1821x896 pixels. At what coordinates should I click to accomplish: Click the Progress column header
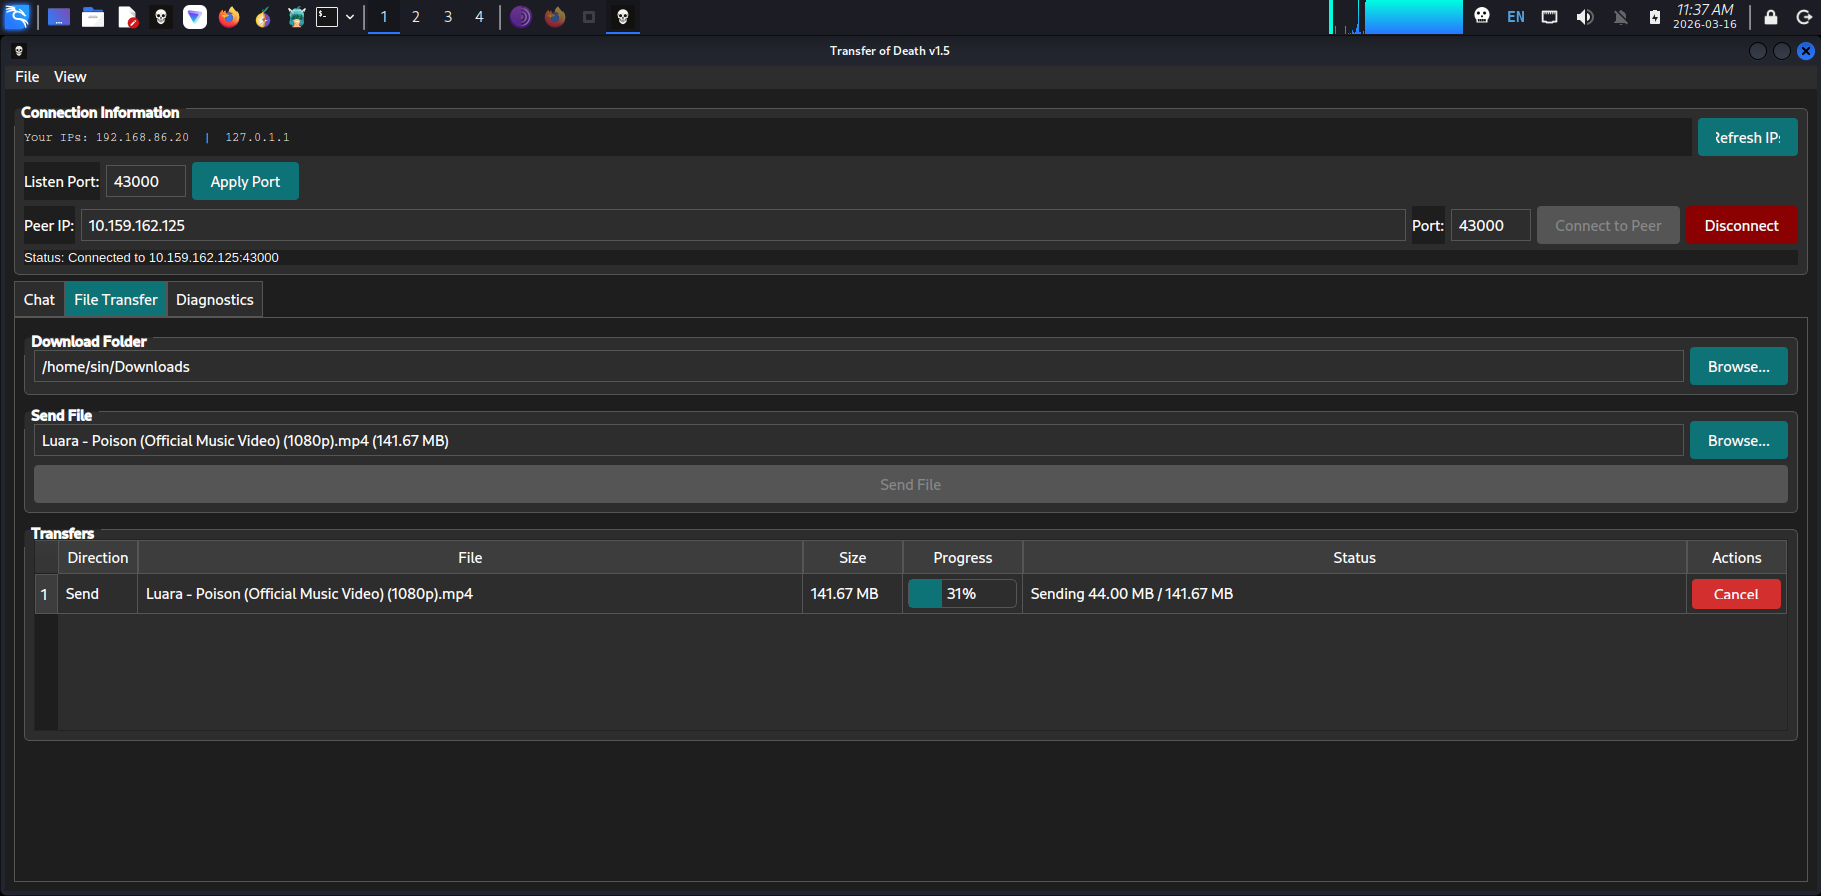(962, 557)
